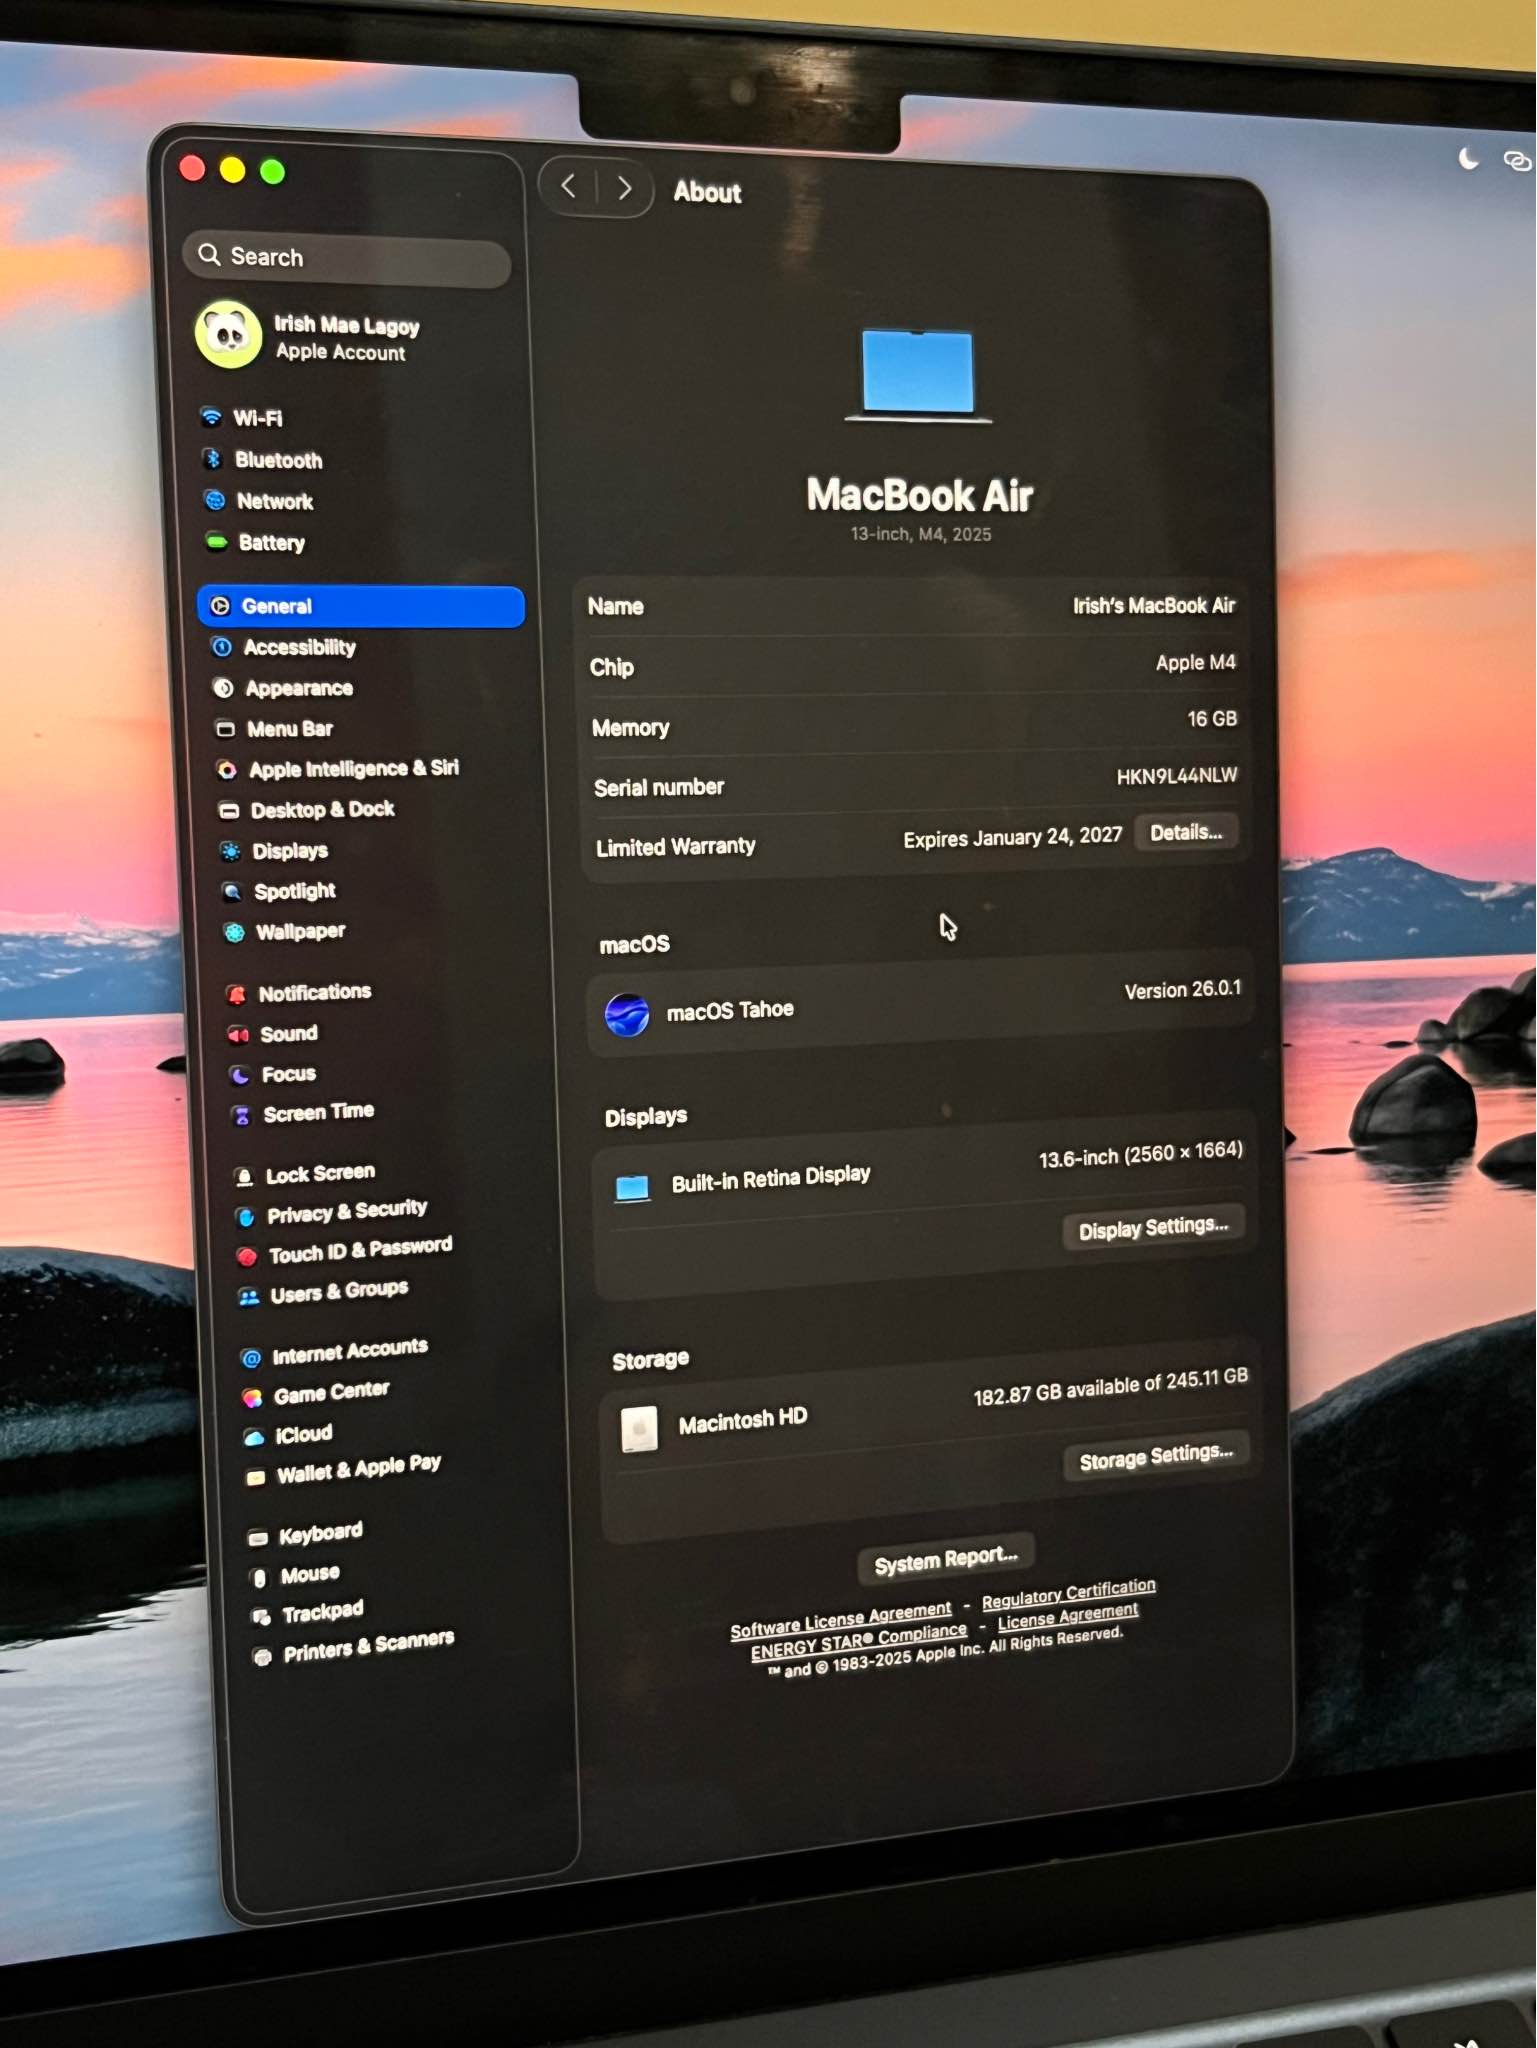Go forward with the right chevron
The image size is (1537, 2048).
click(624, 188)
